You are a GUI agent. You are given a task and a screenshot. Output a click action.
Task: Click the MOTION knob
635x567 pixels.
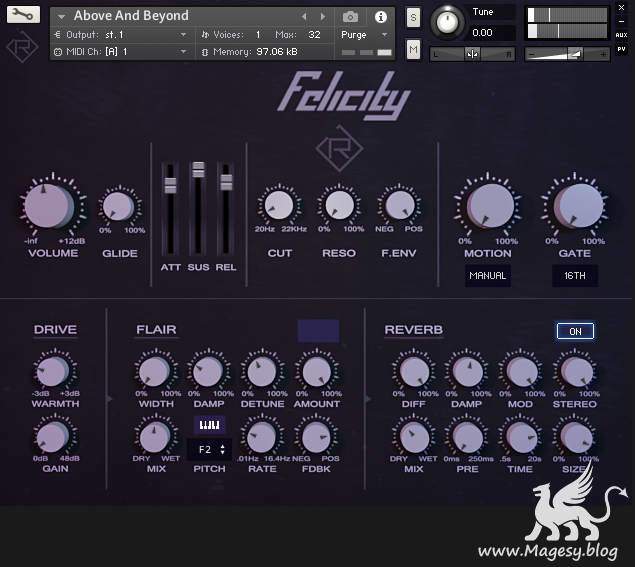point(490,206)
